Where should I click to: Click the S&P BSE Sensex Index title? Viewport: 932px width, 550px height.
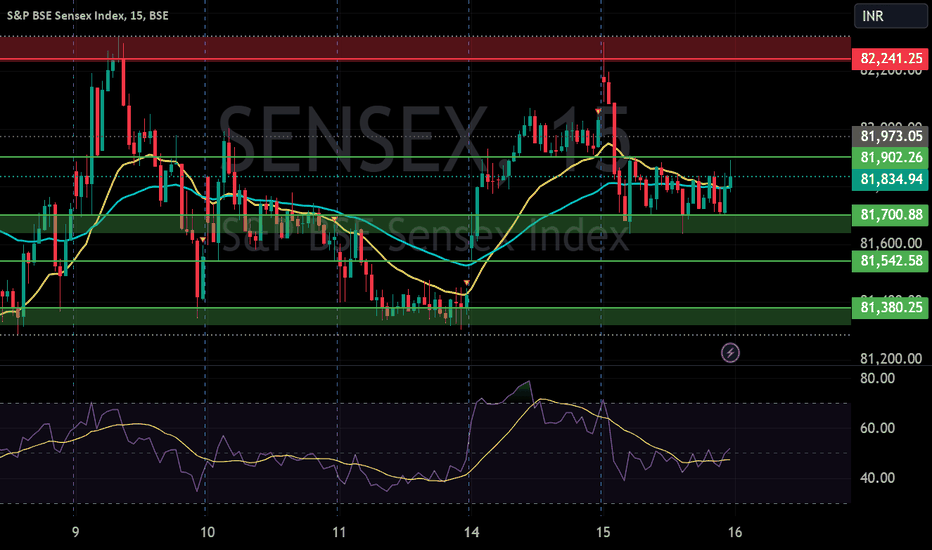[87, 15]
